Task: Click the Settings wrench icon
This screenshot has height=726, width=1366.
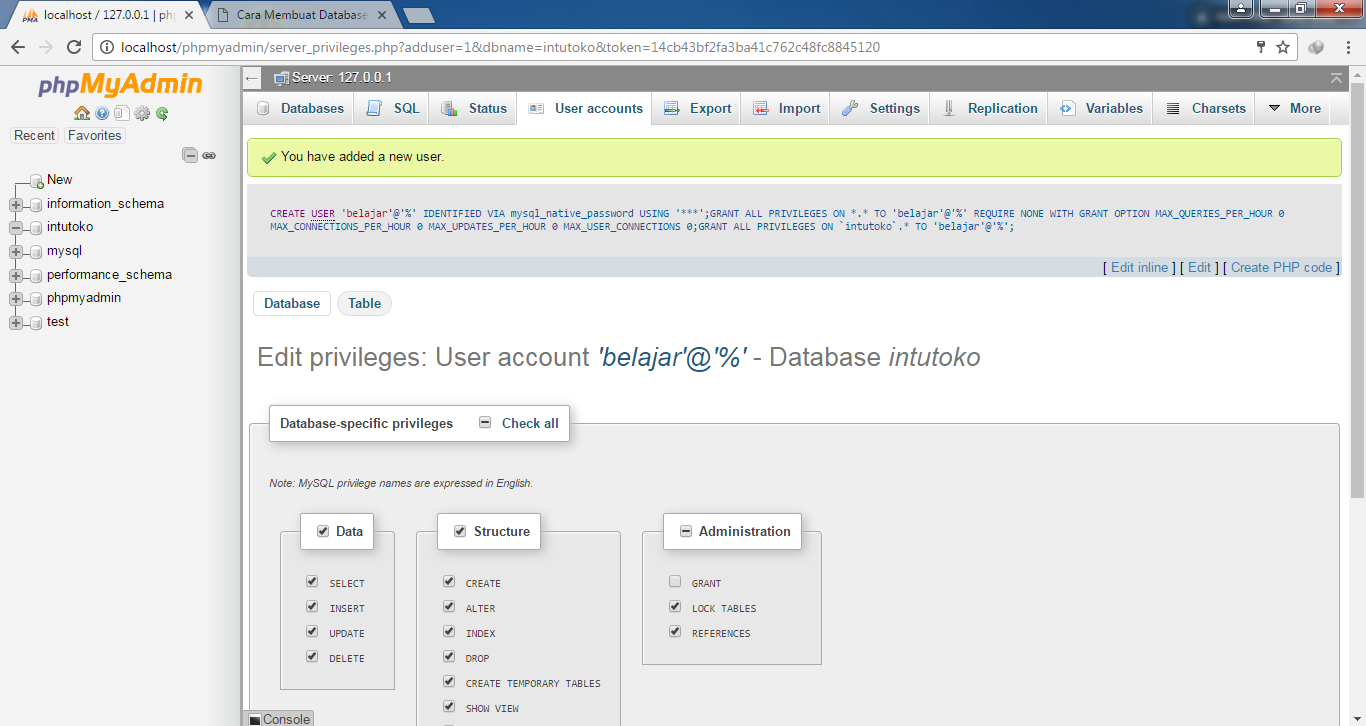Action: click(x=851, y=109)
